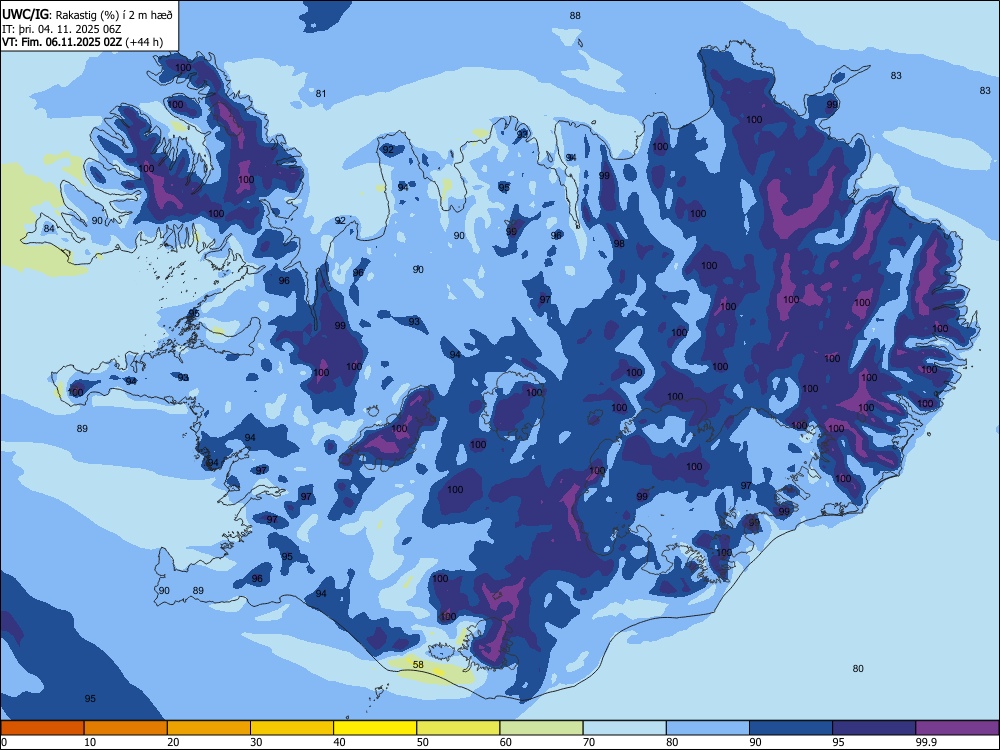Click legend label 50

pyautogui.click(x=423, y=742)
